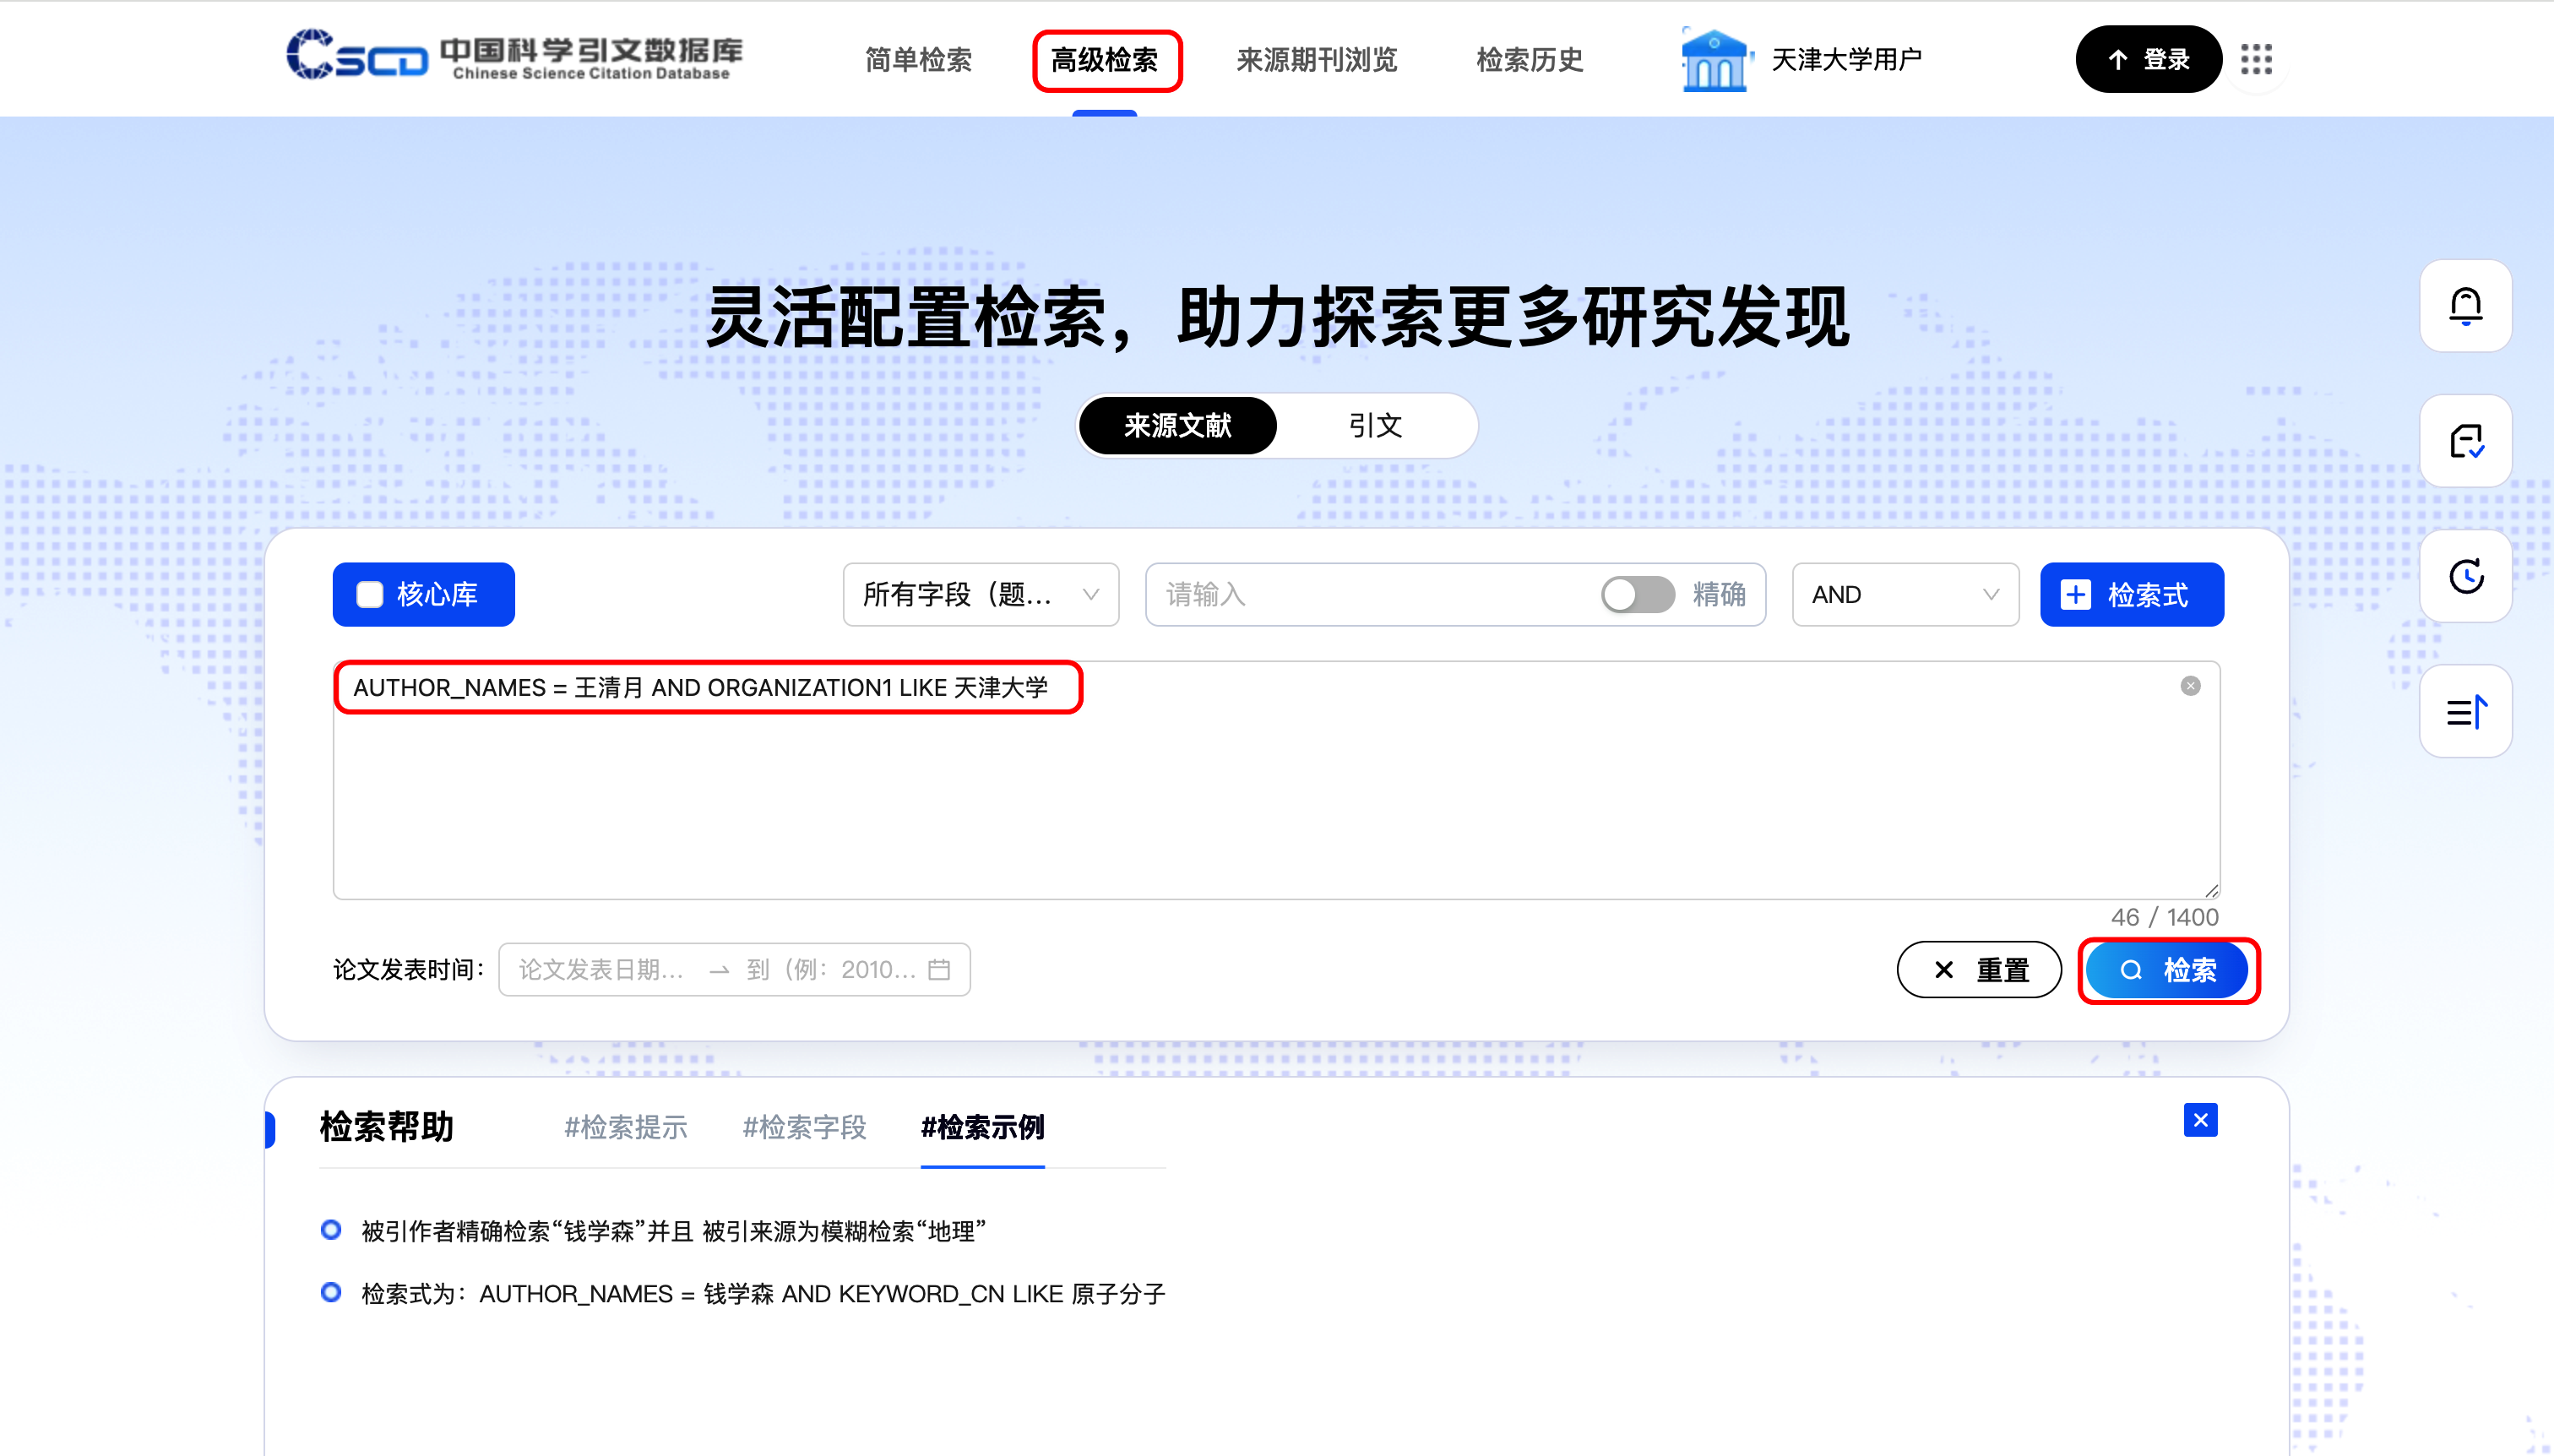Viewport: 2554px width, 1456px height.
Task: Switch to the 引文 search mode
Action: tap(1375, 426)
